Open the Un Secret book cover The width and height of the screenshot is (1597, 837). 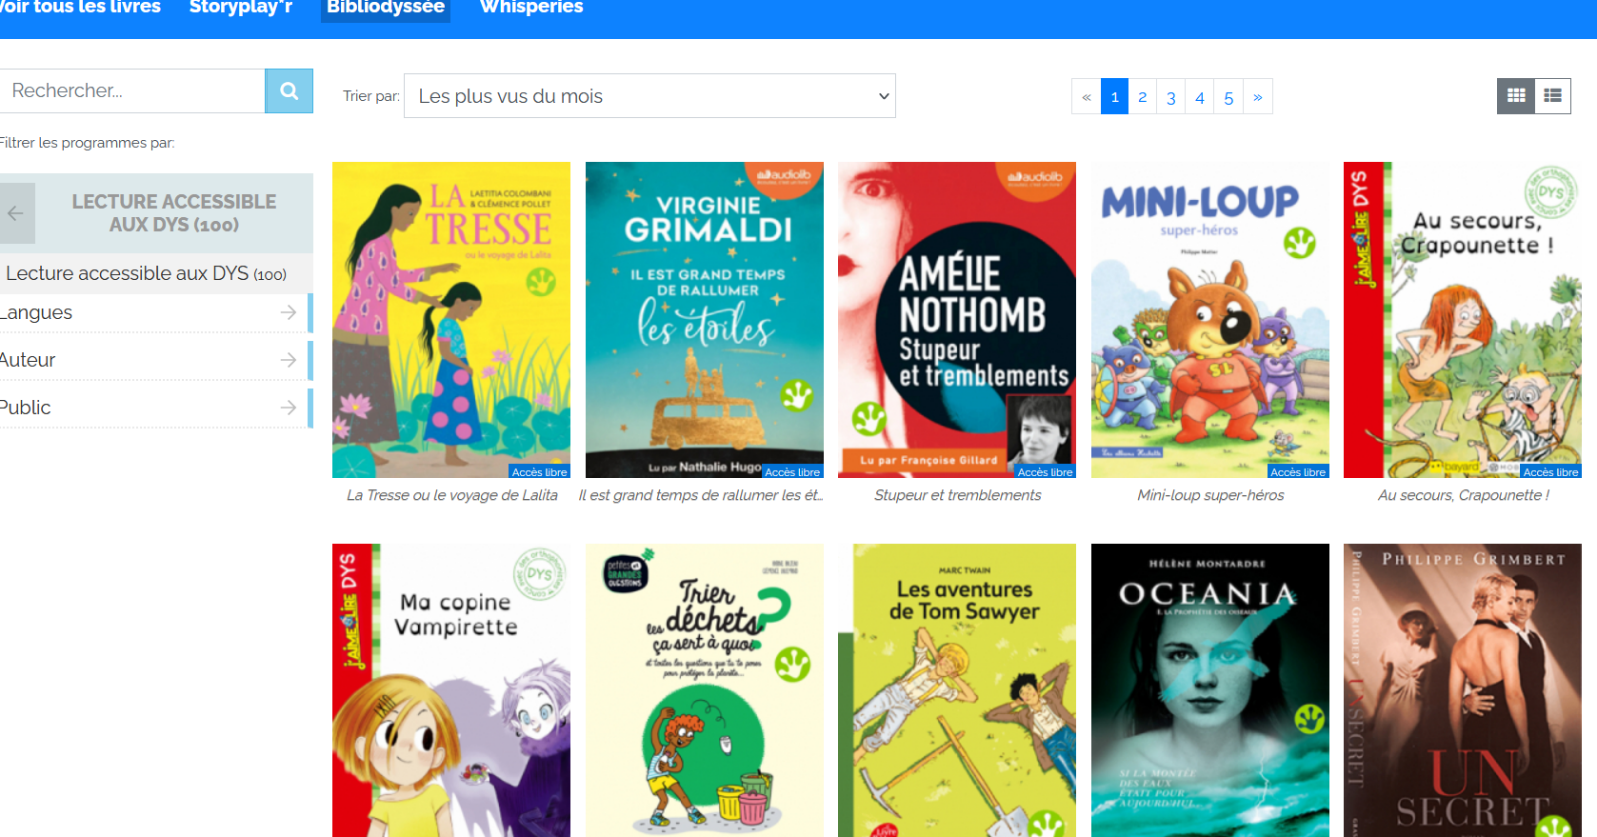pyautogui.click(x=1463, y=690)
